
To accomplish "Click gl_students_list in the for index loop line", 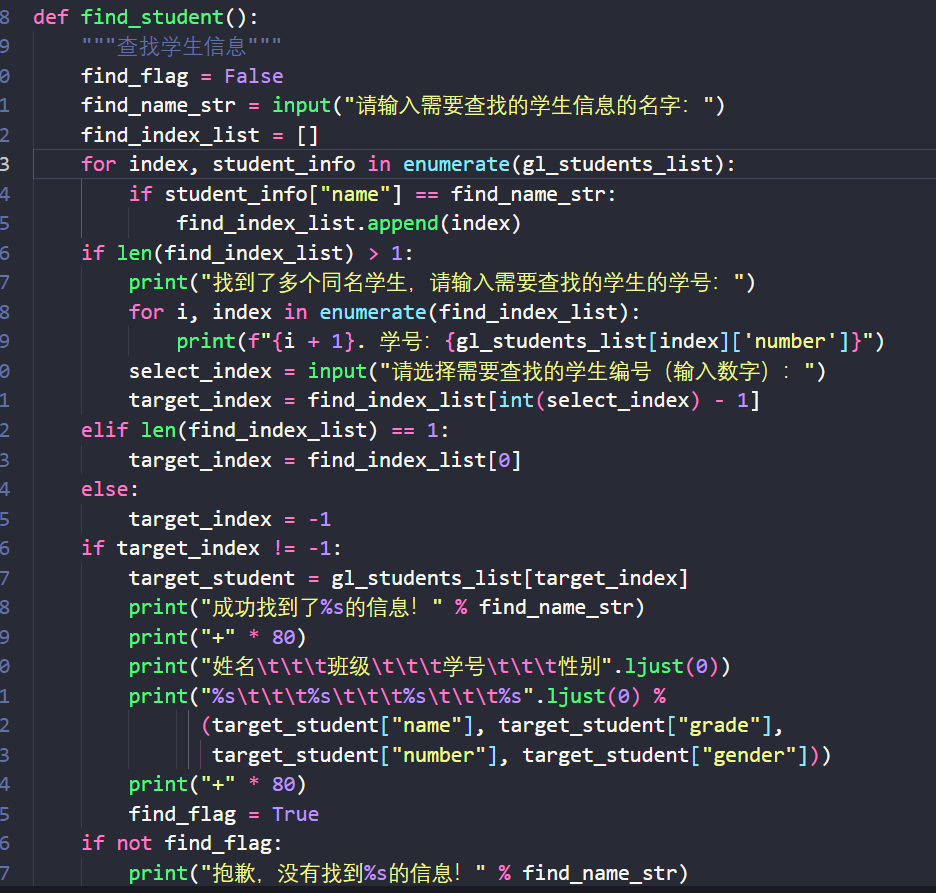I will (618, 165).
